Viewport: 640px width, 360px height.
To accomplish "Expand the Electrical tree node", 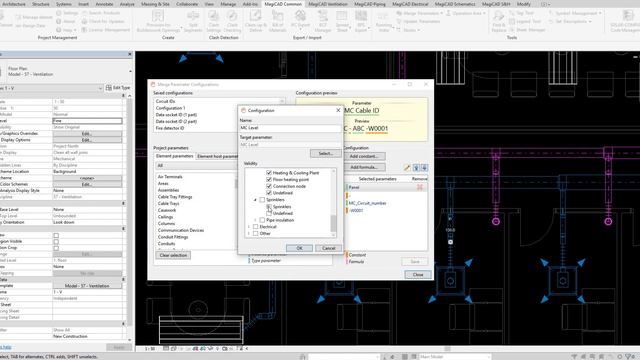I will point(249,227).
